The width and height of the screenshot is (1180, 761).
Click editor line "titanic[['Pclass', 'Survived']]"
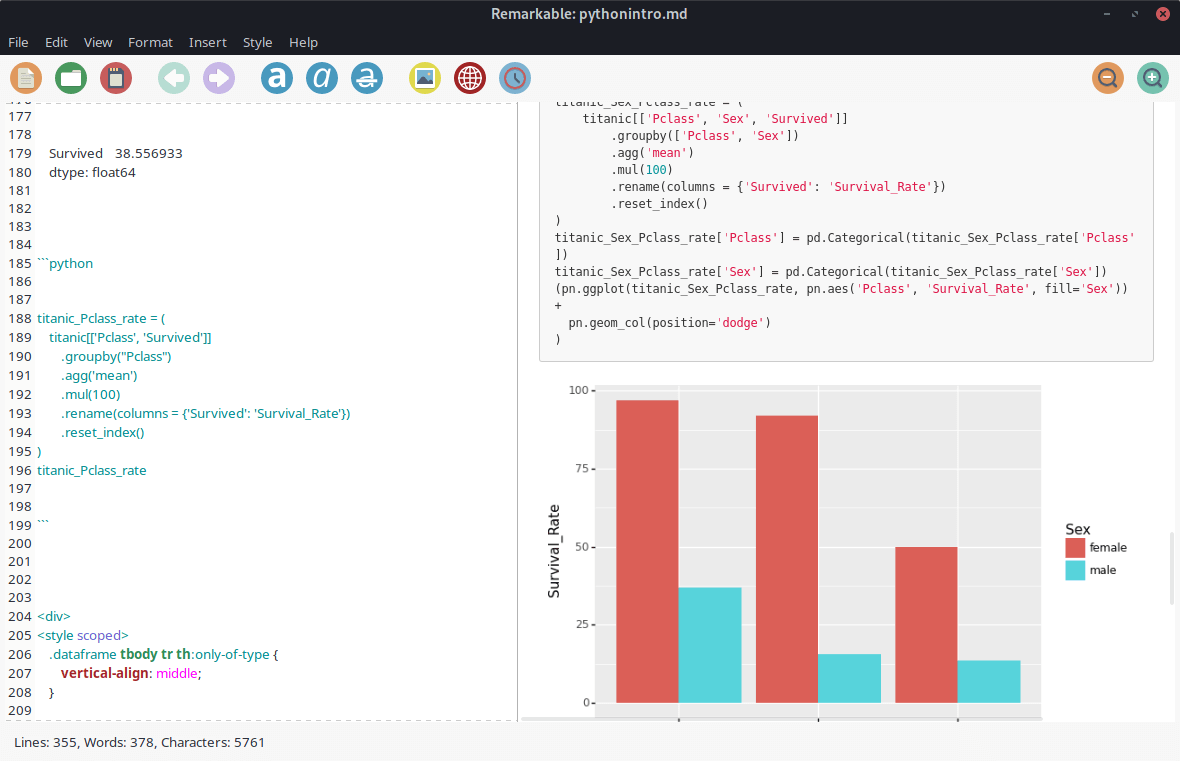point(130,337)
